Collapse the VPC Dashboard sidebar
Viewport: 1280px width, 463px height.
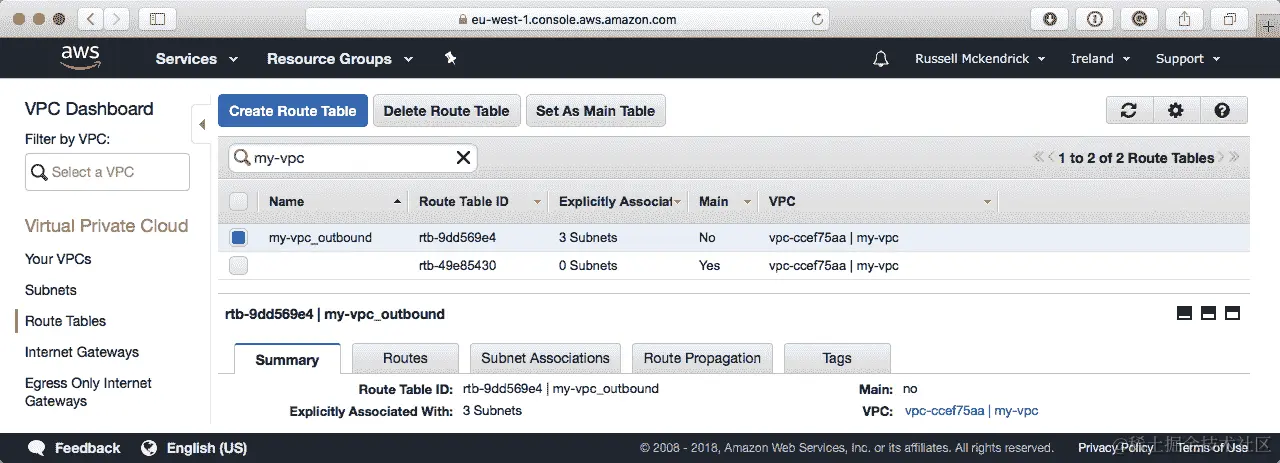click(201, 124)
